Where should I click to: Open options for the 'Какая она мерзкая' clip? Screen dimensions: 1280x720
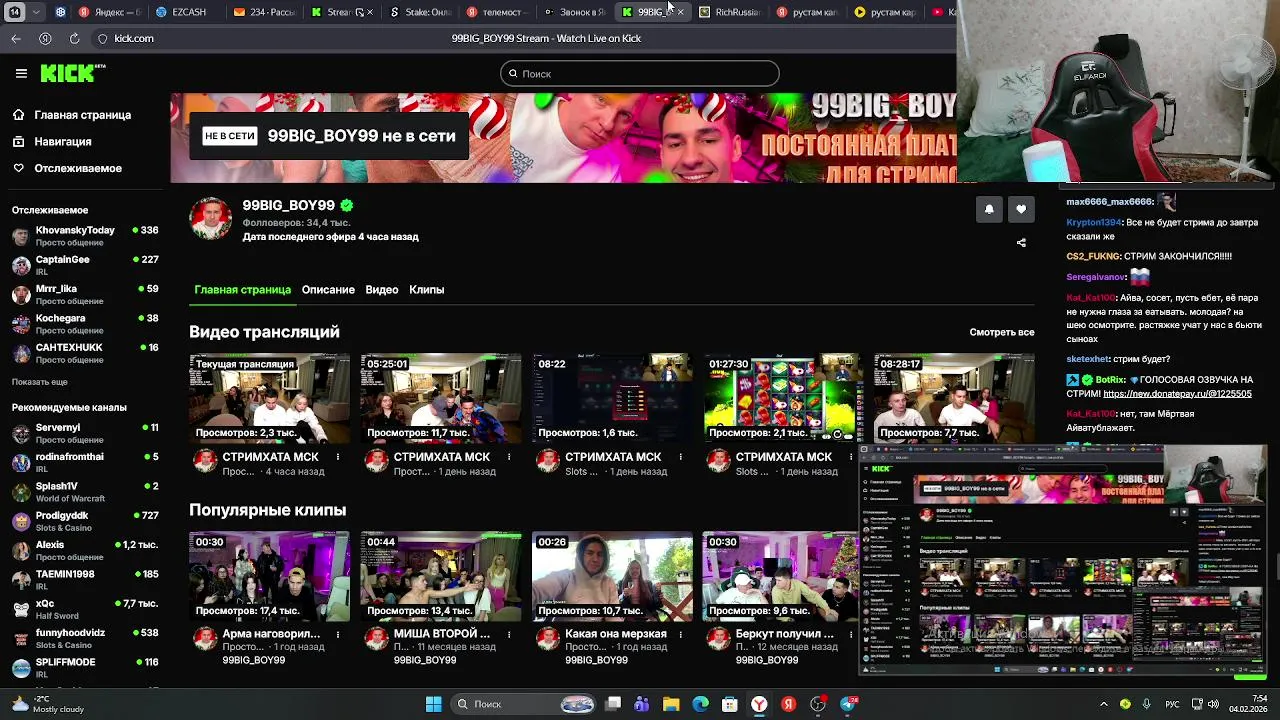[x=680, y=634]
